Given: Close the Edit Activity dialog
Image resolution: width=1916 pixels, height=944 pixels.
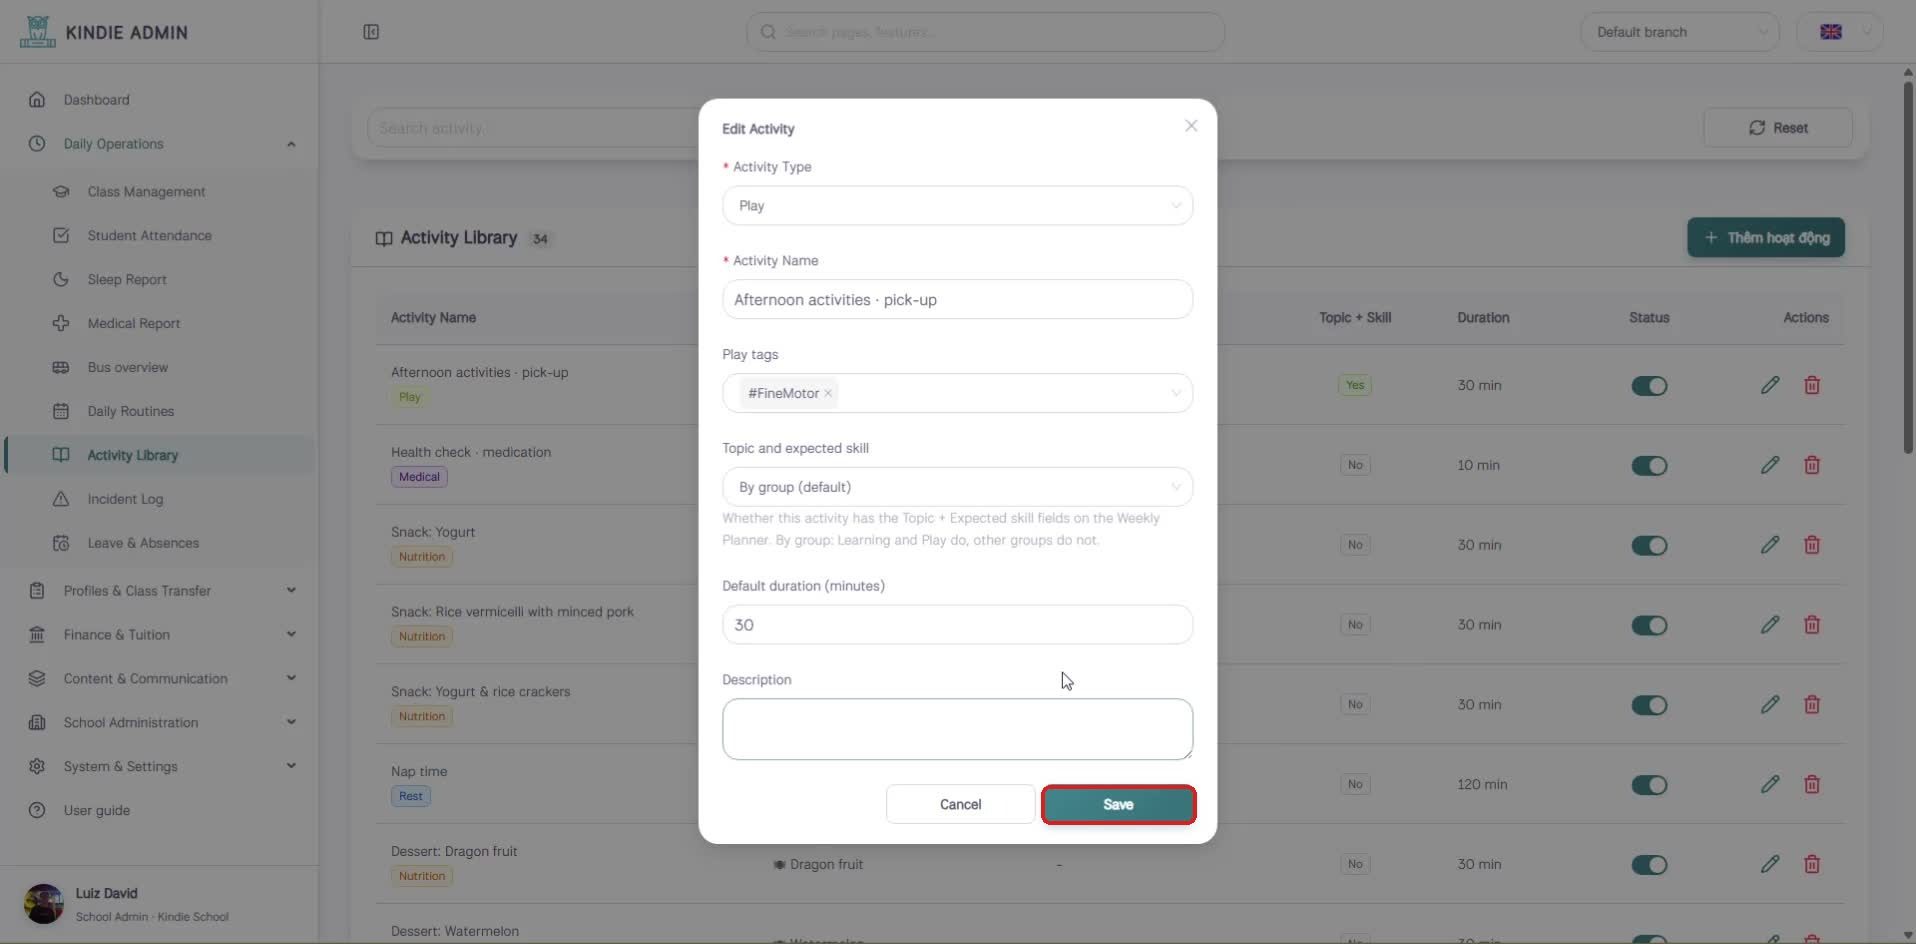Looking at the screenshot, I should (1190, 126).
